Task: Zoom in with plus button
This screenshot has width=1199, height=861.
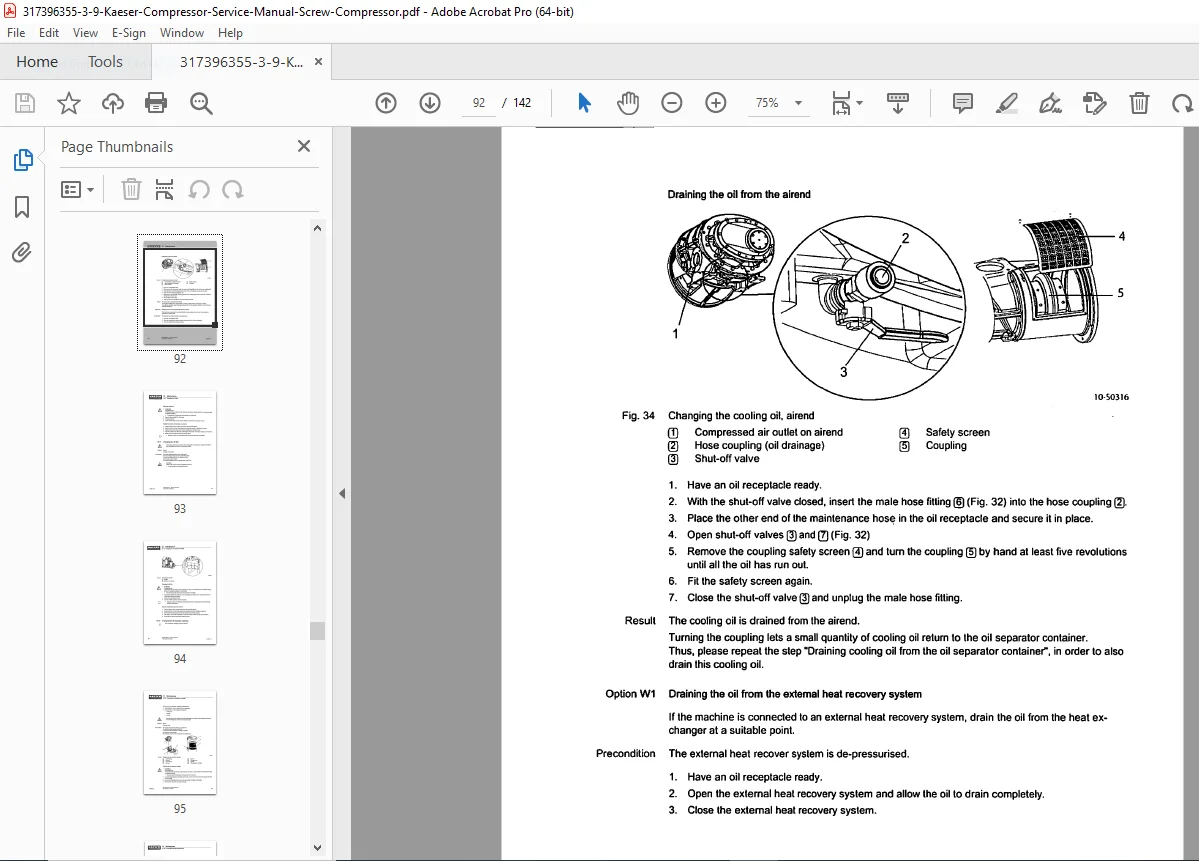Action: (x=716, y=102)
